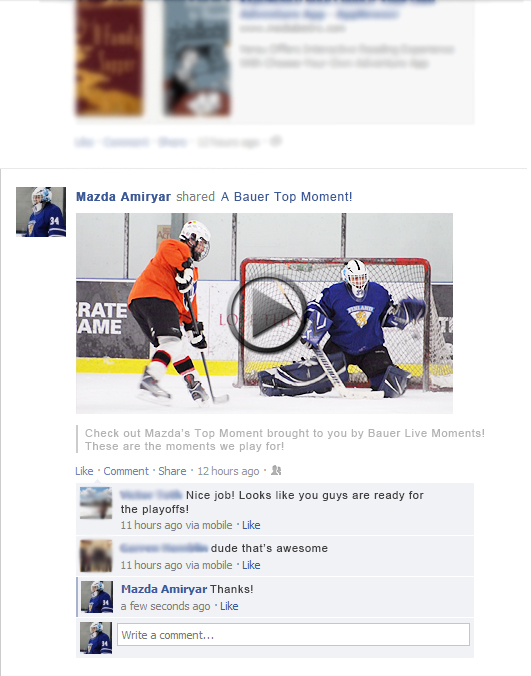Viewport: 531px width, 676px height.
Task: Open first commenter's snowy avatar thumbnail
Action: pos(96,503)
